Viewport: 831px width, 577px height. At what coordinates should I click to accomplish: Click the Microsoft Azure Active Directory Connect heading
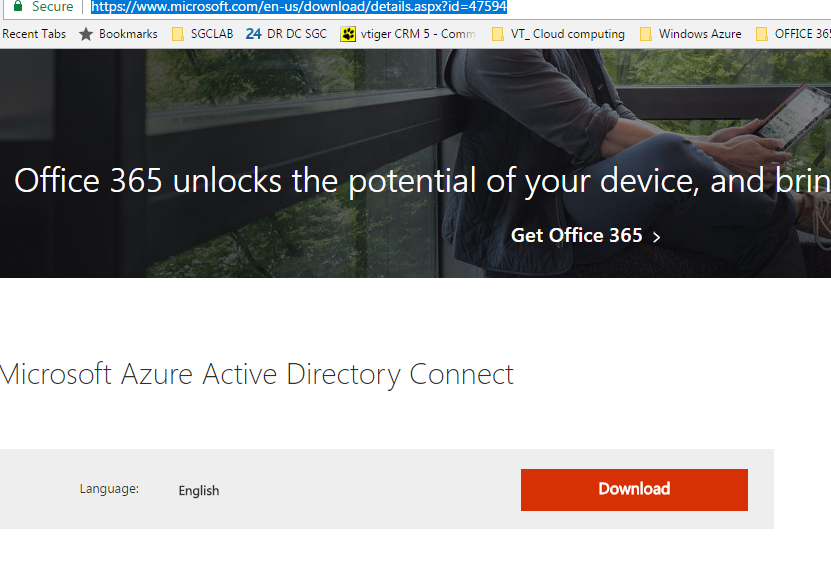coord(257,374)
